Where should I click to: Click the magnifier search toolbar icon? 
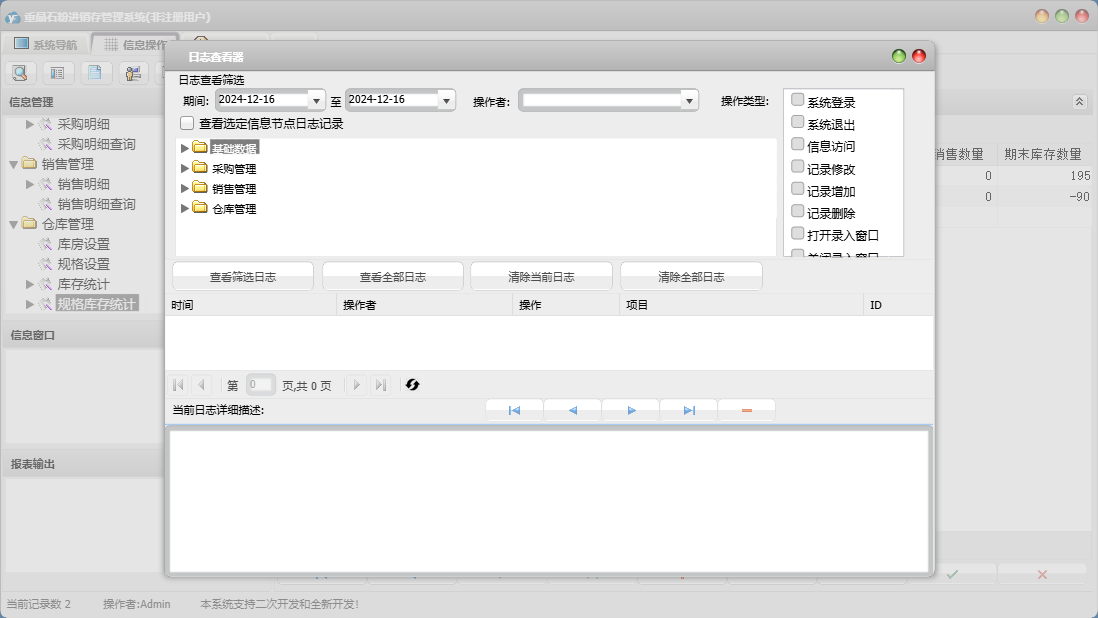[x=20, y=72]
